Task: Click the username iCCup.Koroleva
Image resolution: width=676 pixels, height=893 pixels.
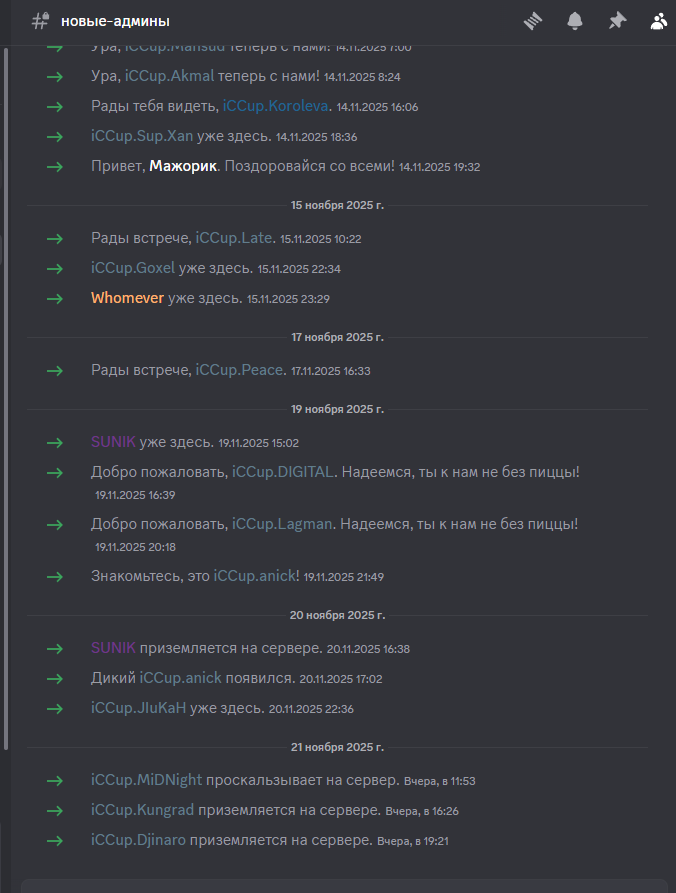Action: pyautogui.click(x=276, y=106)
